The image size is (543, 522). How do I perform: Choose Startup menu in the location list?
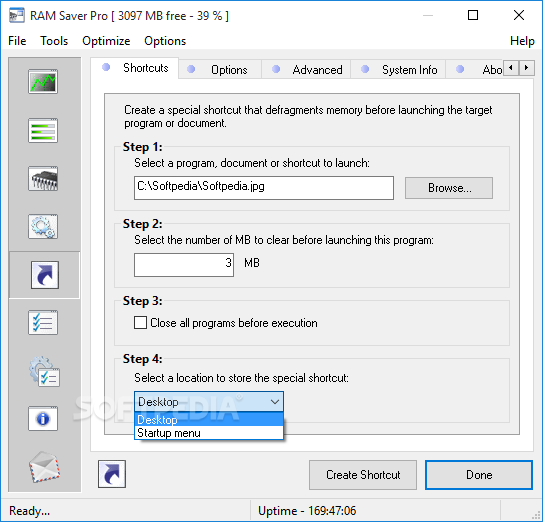[x=209, y=433]
